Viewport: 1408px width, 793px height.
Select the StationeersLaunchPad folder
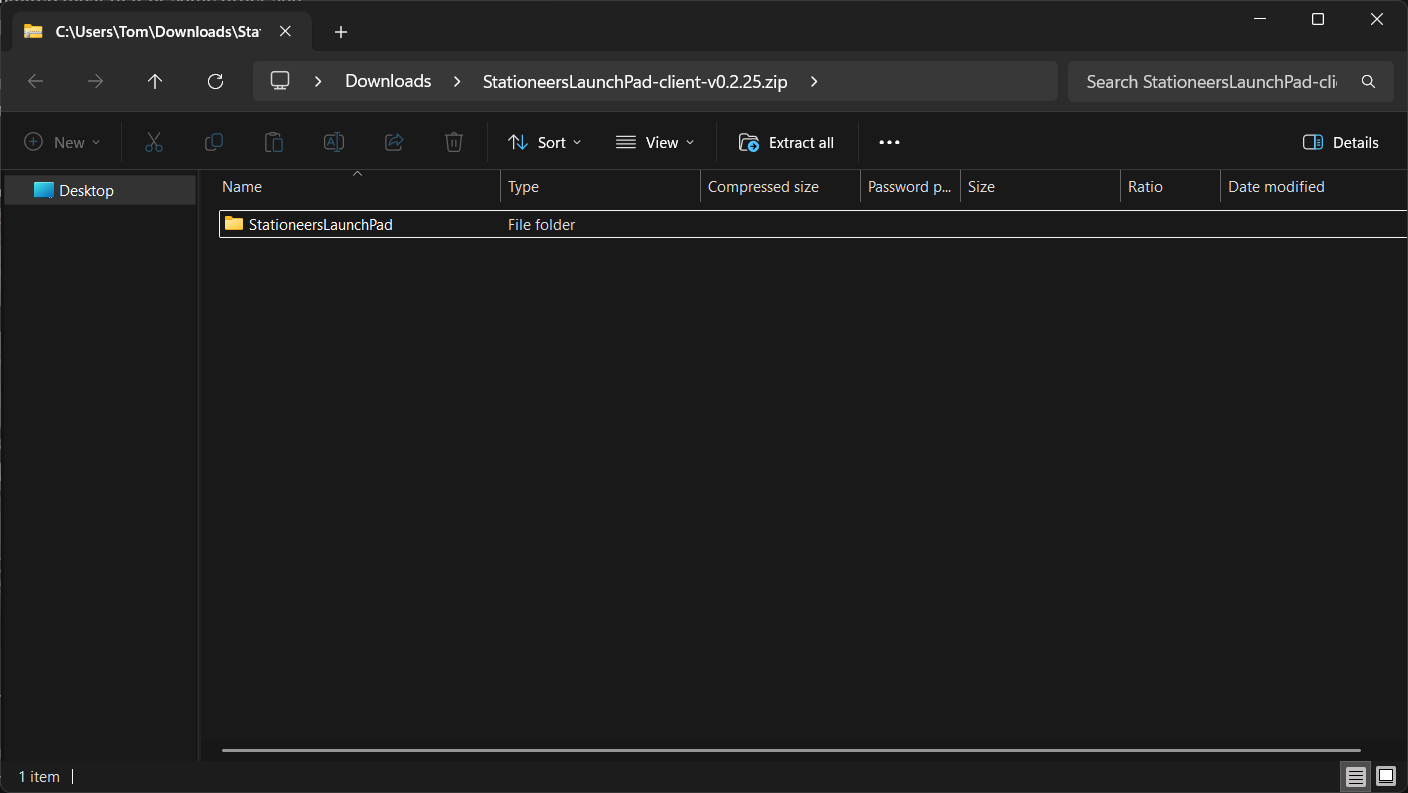coord(320,225)
